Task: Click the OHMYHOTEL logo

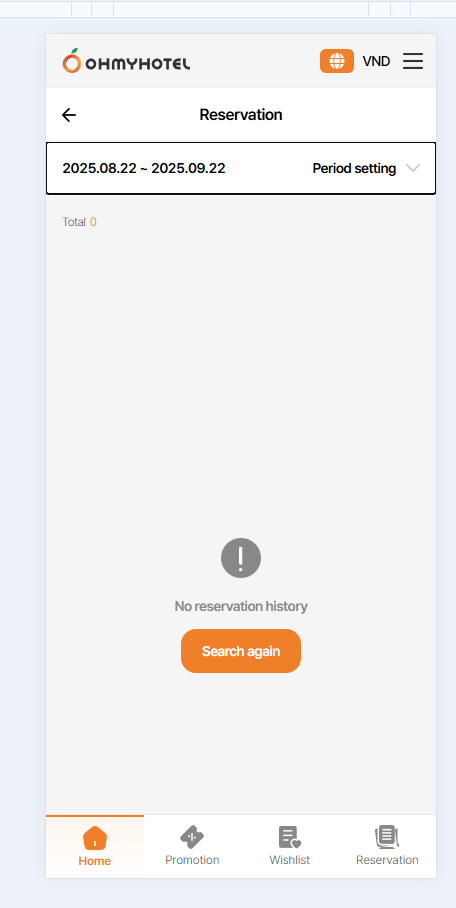Action: tap(126, 61)
